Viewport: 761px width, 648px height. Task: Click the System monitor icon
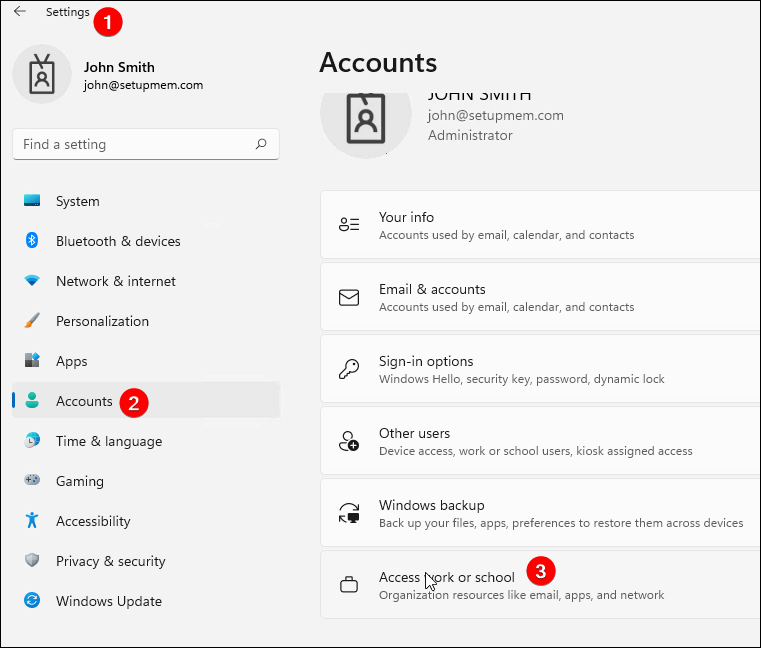coord(32,200)
